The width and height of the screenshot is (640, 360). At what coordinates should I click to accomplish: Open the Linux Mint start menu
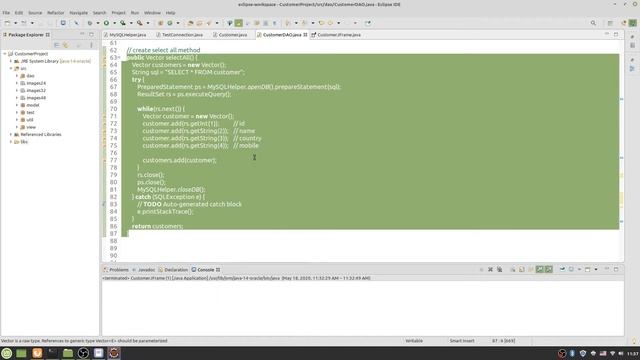pos(7,353)
